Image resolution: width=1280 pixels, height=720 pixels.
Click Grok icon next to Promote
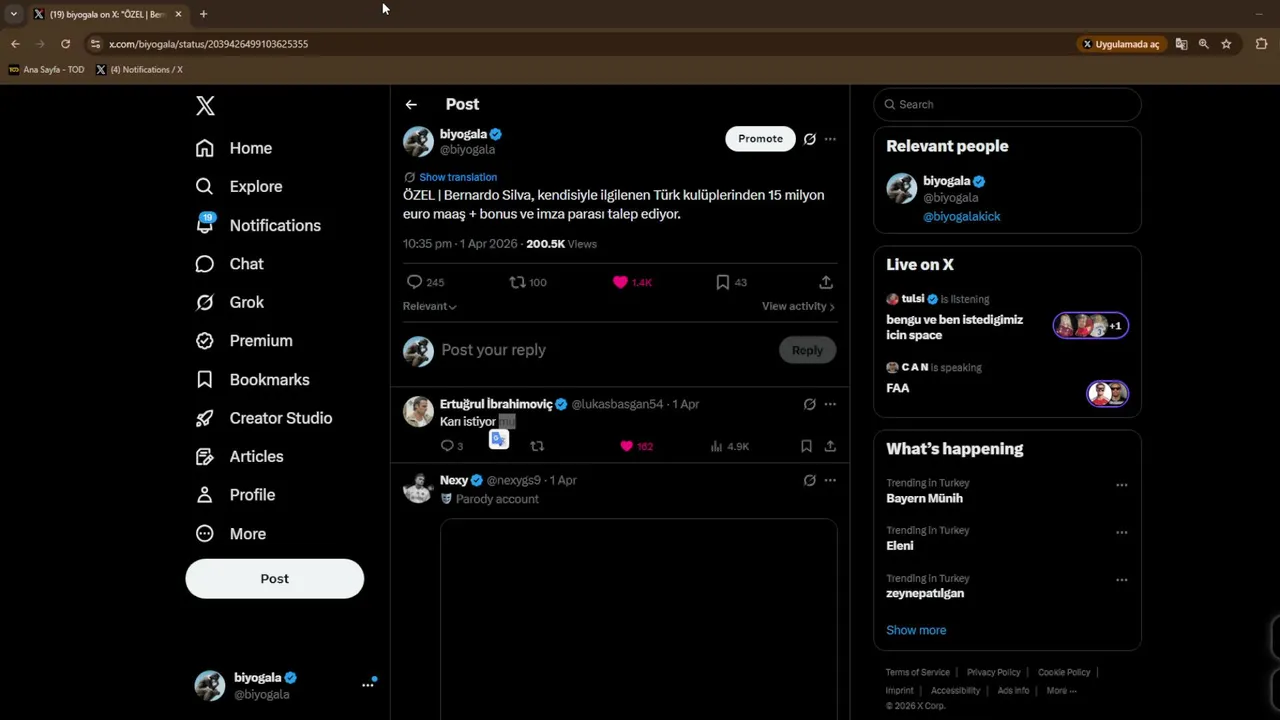tap(810, 139)
